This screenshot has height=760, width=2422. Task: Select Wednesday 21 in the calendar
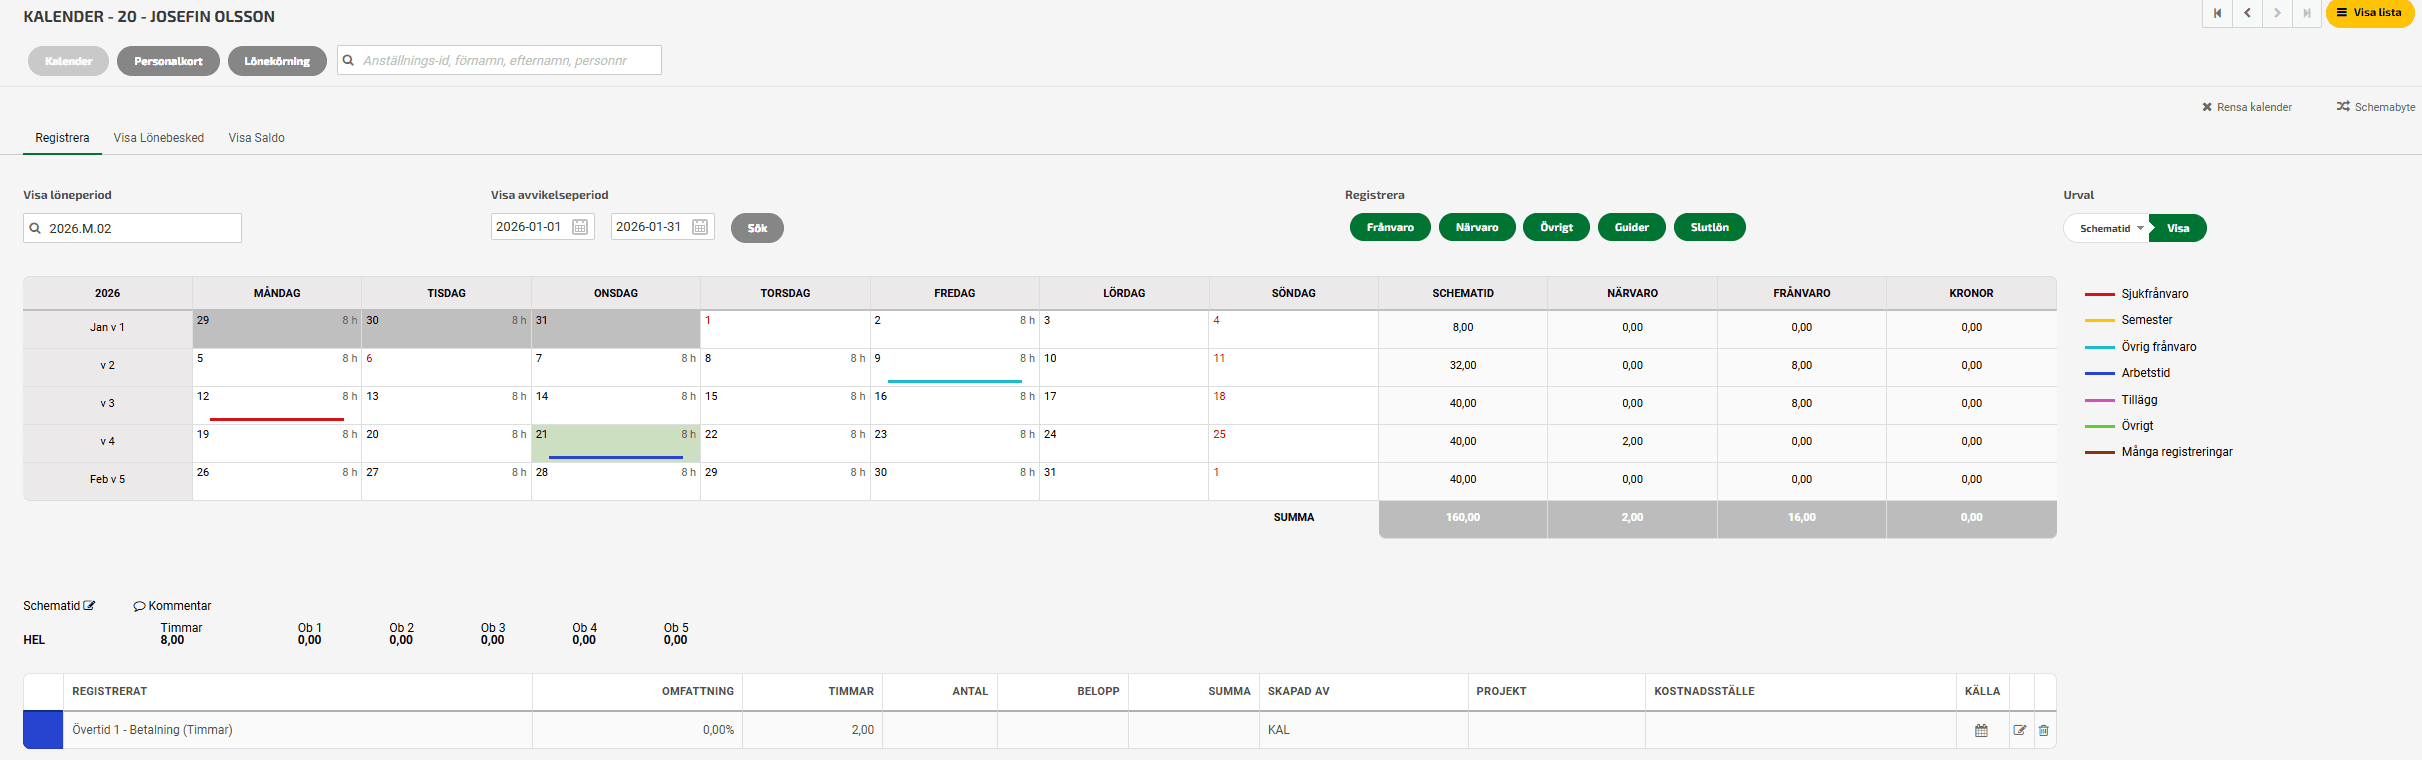[x=615, y=443]
